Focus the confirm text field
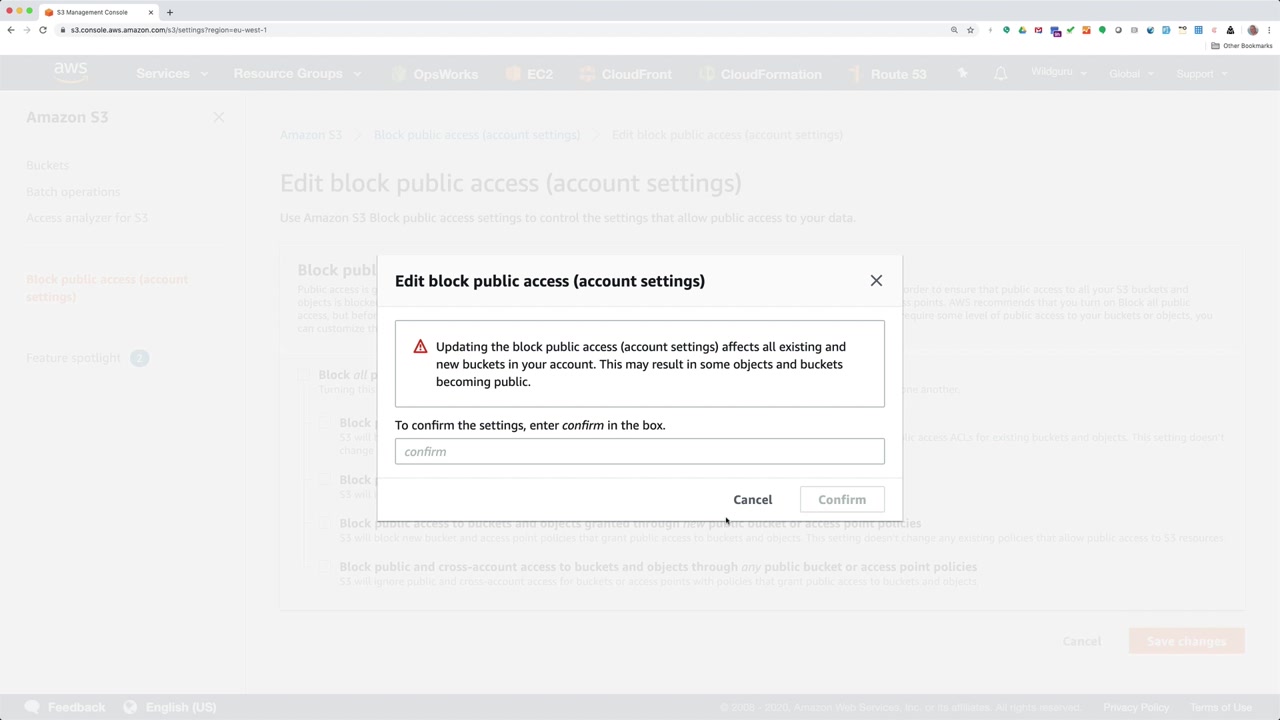 click(640, 451)
